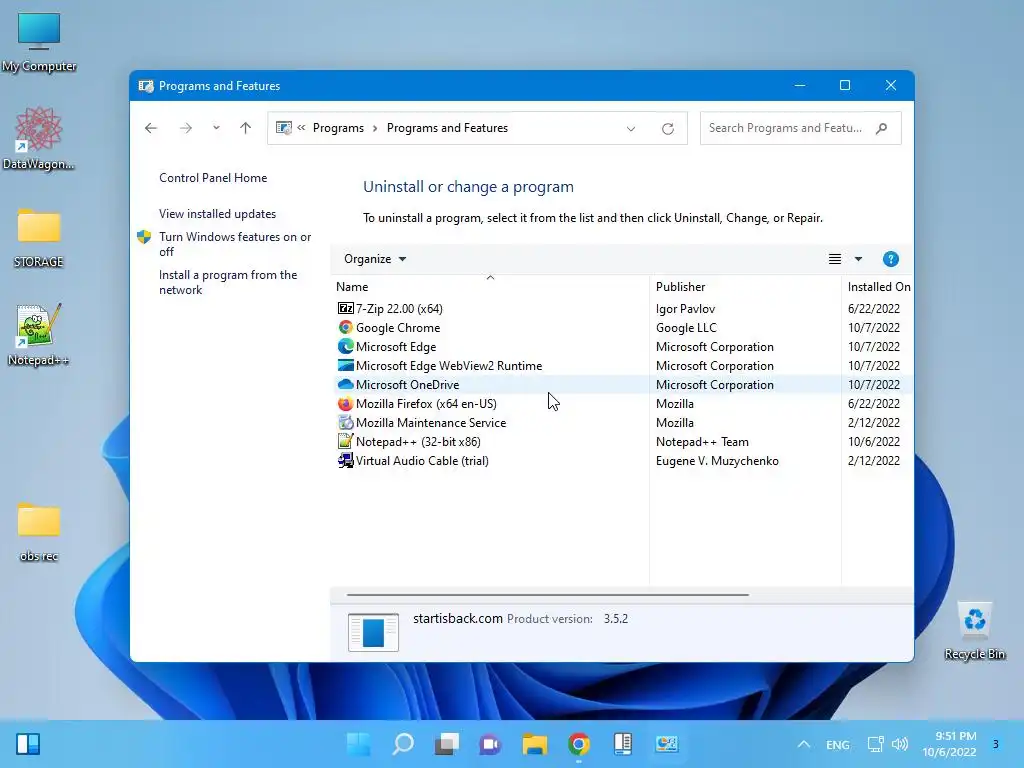The image size is (1024, 768).
Task: Select the Google Chrome icon in the programs list
Action: pos(345,327)
